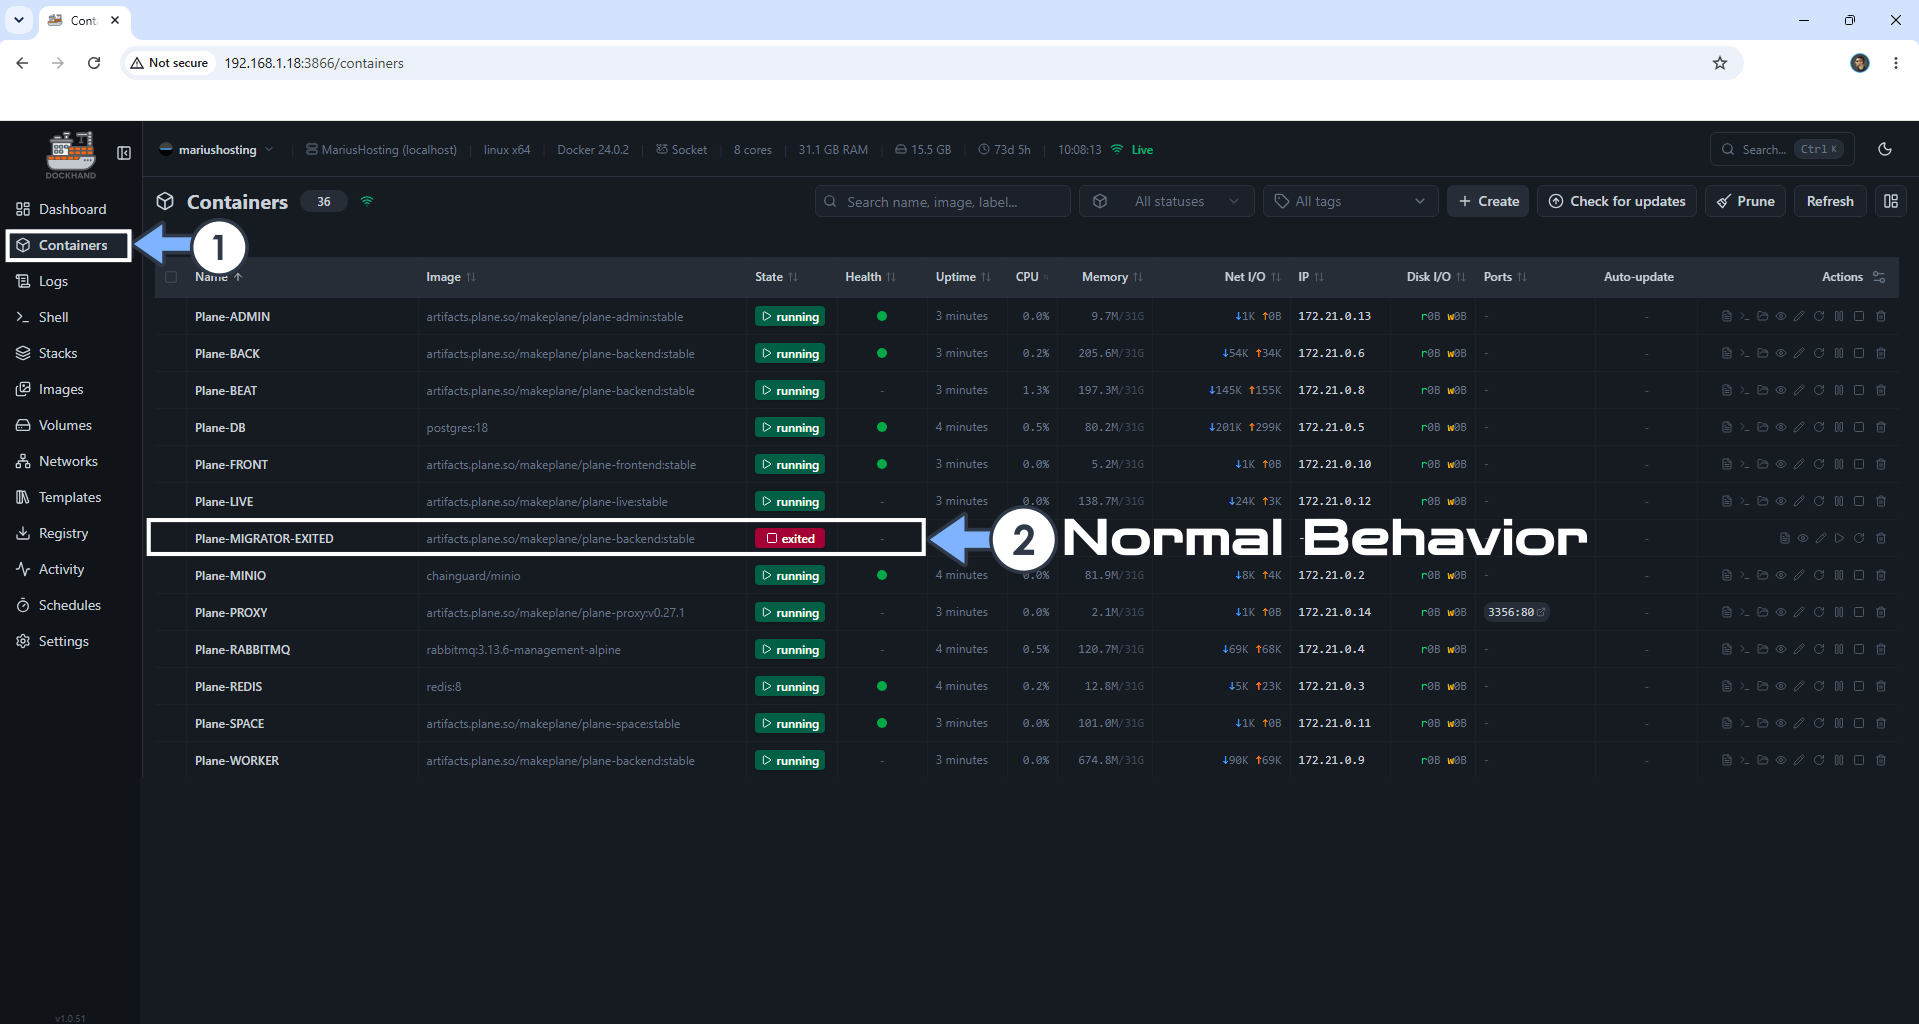This screenshot has width=1919, height=1024.
Task: Open logs for the Plane-ADMIN container
Action: tap(1726, 316)
